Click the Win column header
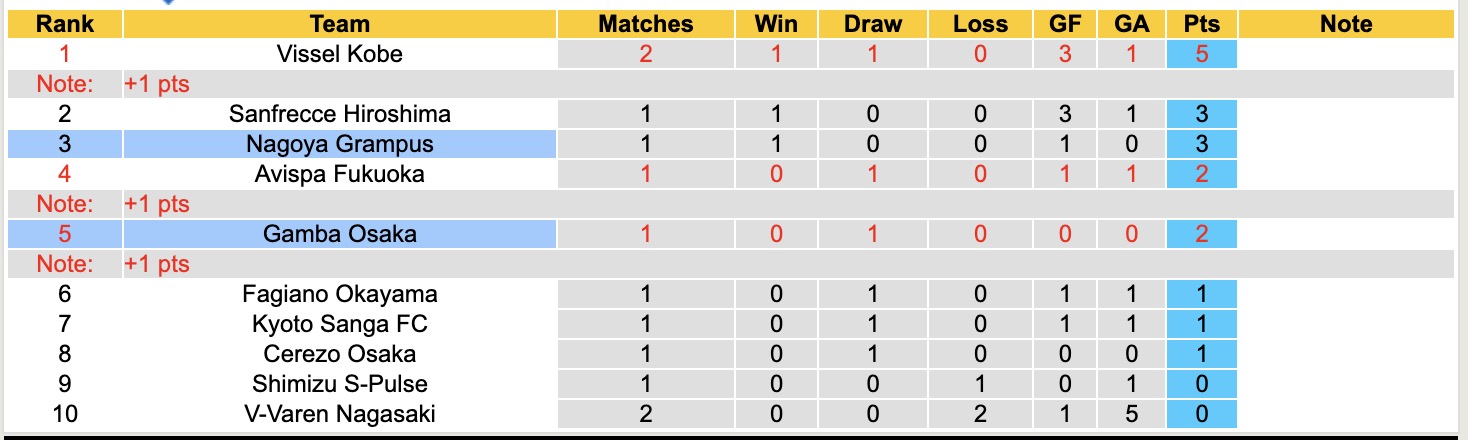 (x=777, y=24)
